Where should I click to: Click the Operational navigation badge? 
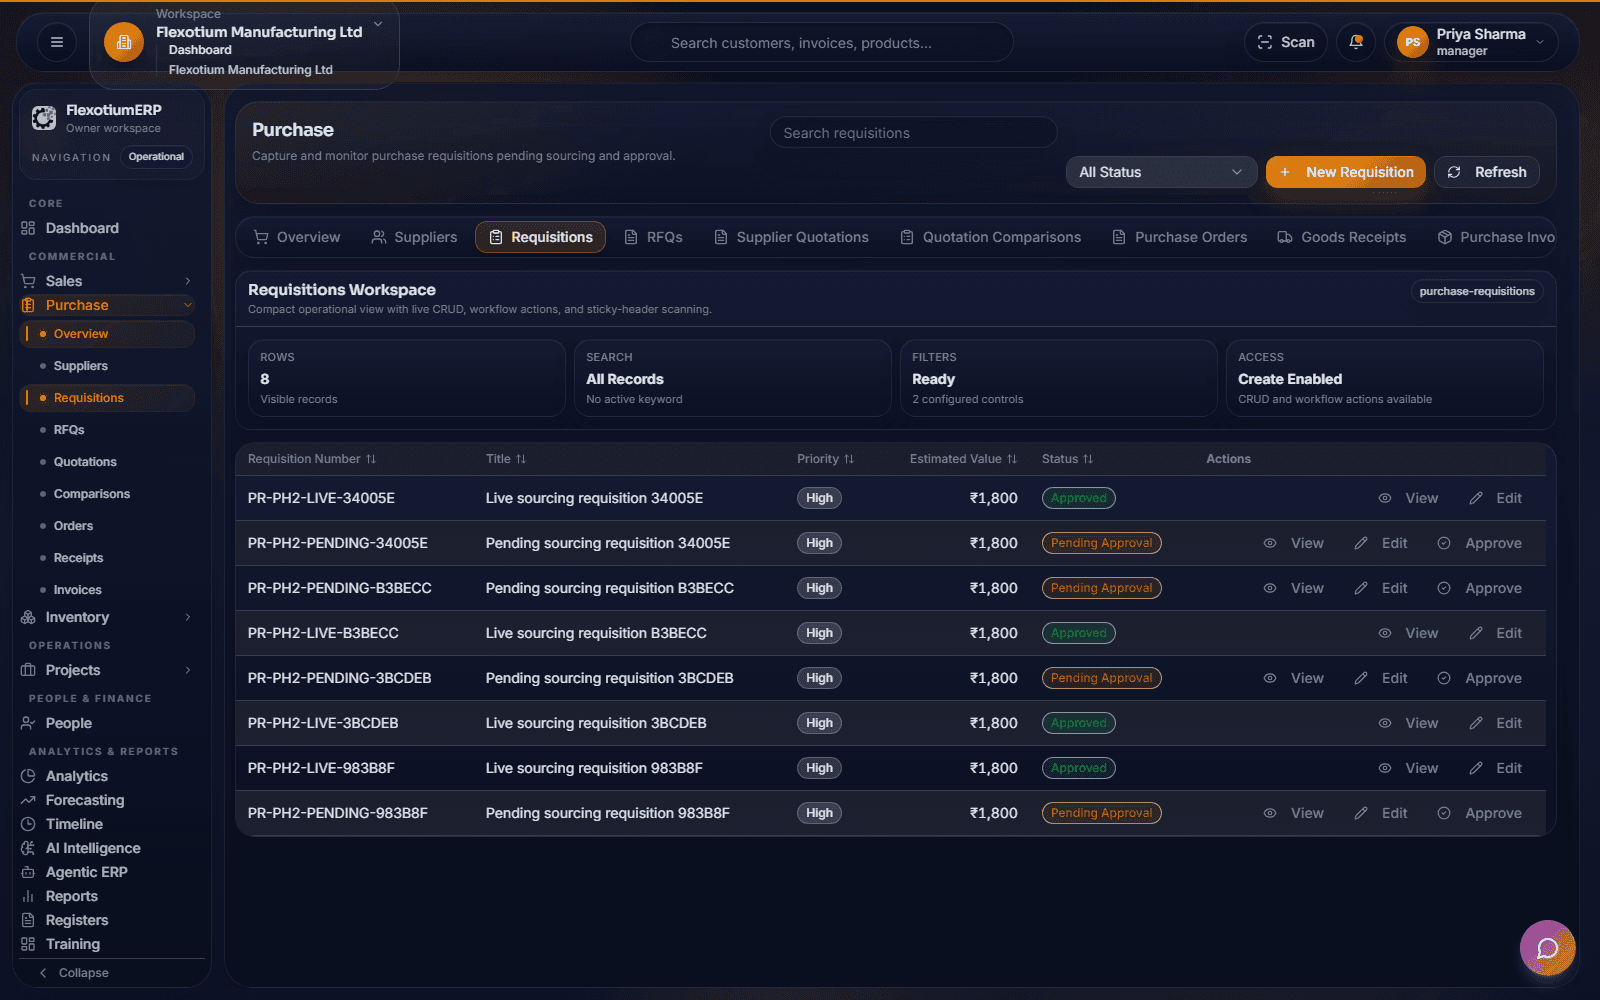[156, 157]
